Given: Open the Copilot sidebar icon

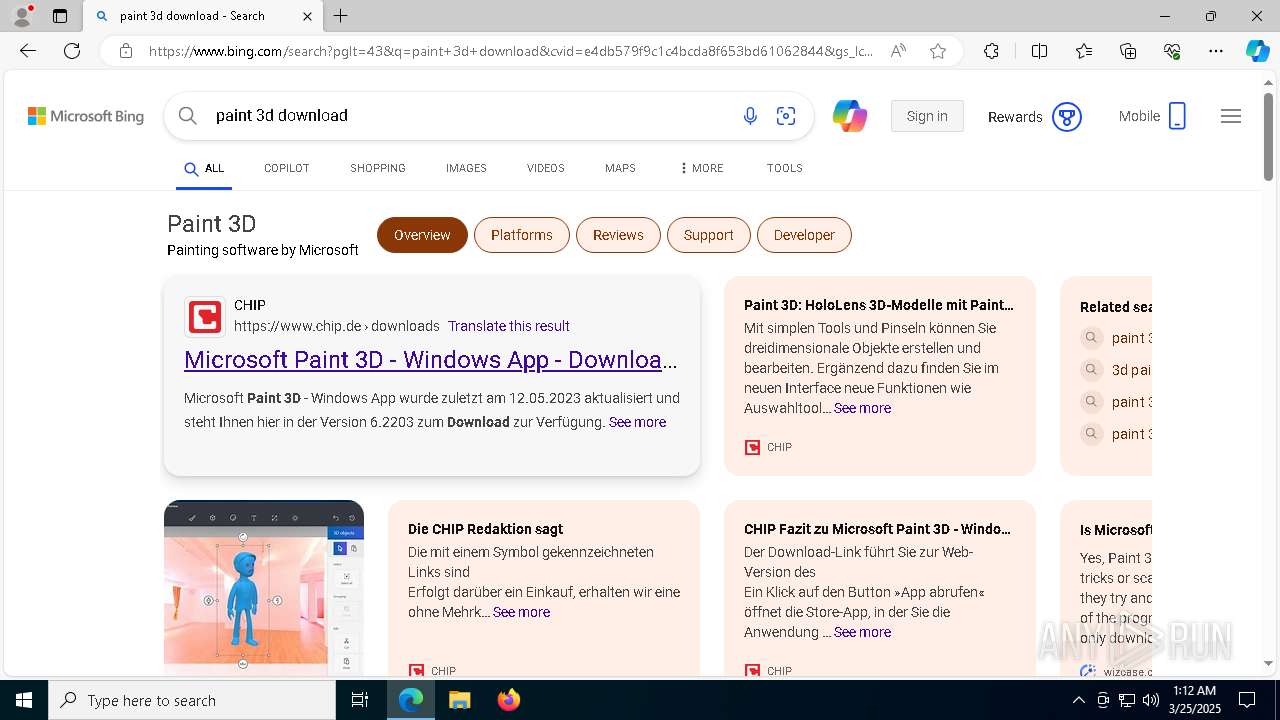Looking at the screenshot, I should 1257,51.
